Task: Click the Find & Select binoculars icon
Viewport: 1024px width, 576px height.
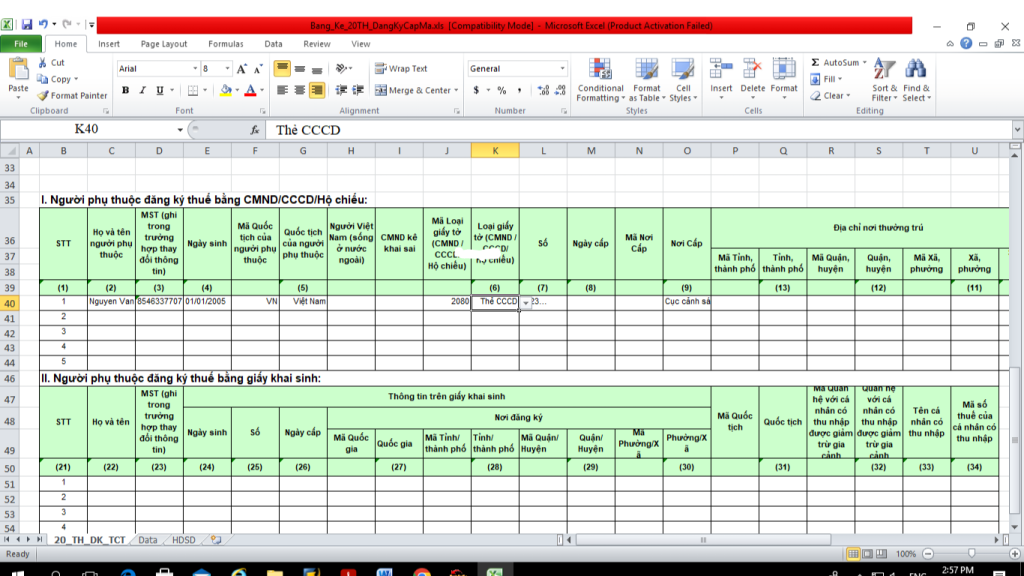Action: click(x=915, y=71)
